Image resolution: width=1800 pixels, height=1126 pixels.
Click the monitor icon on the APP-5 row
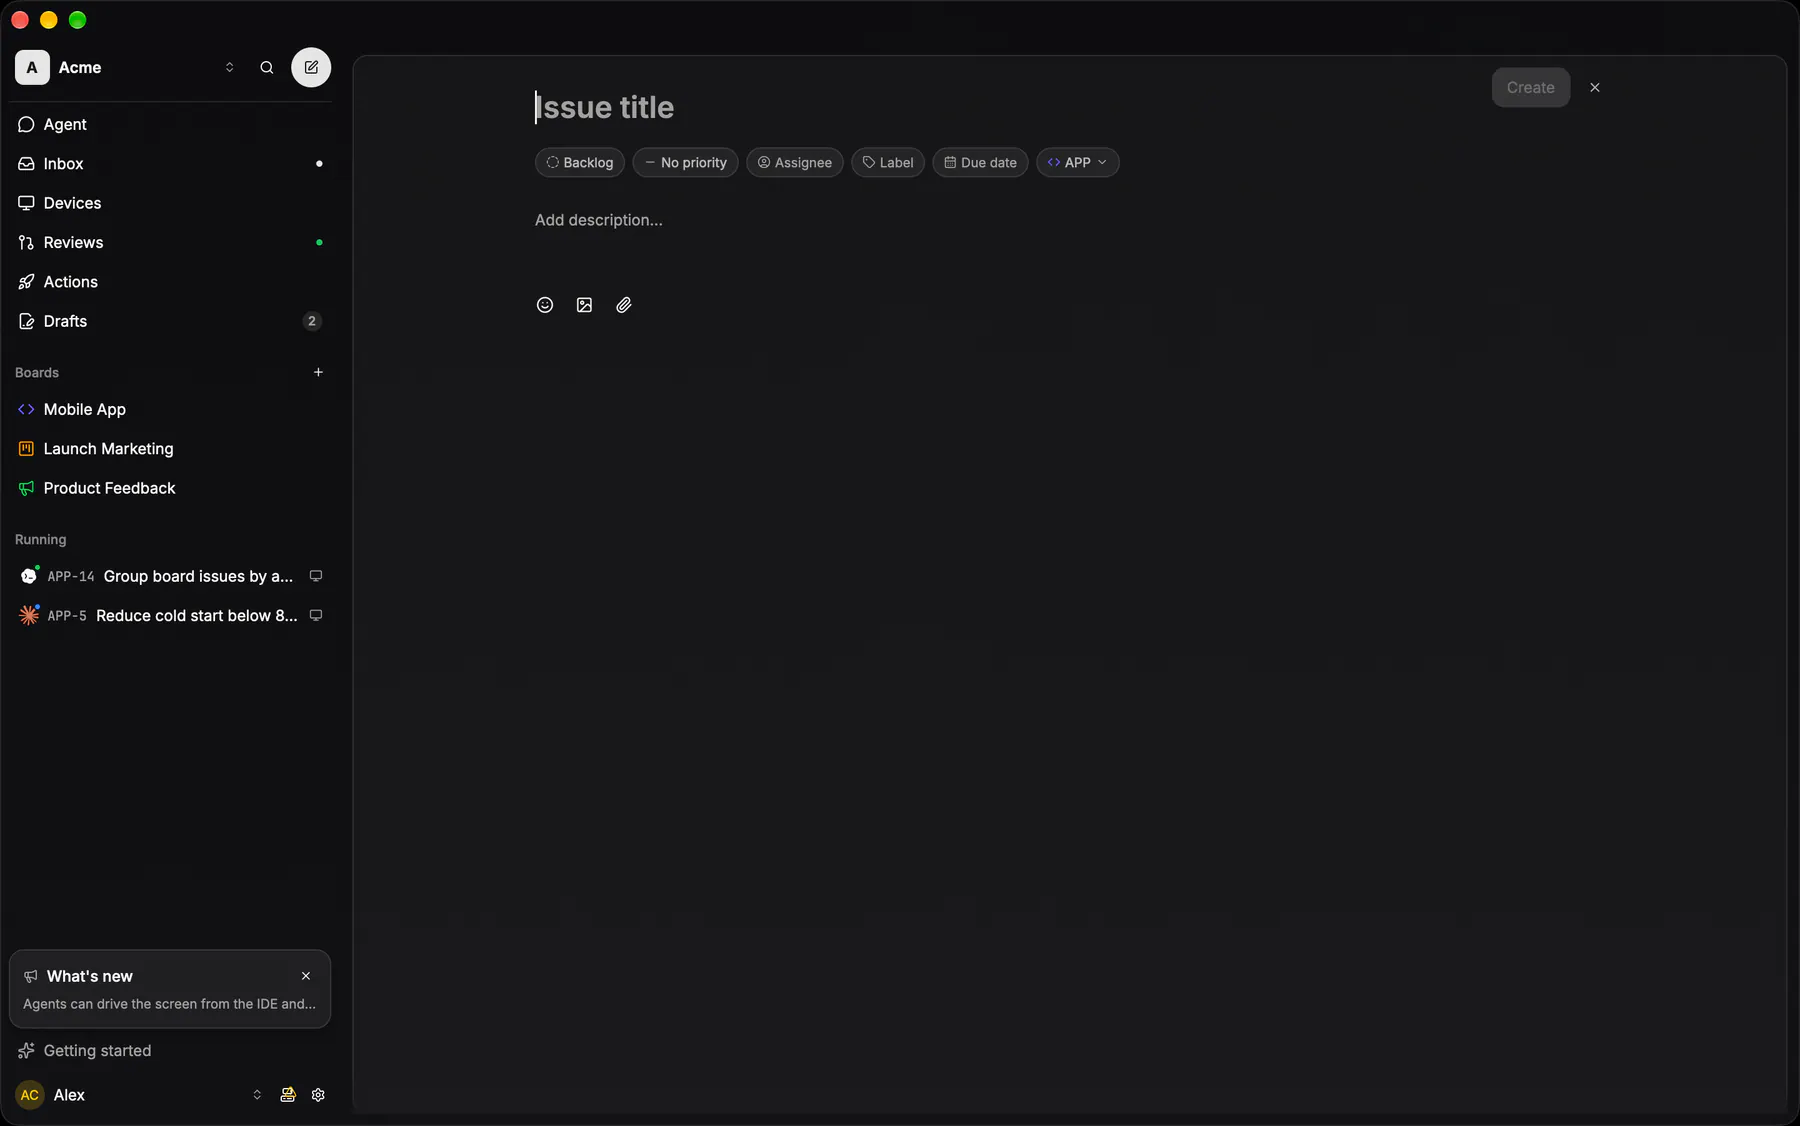(316, 616)
